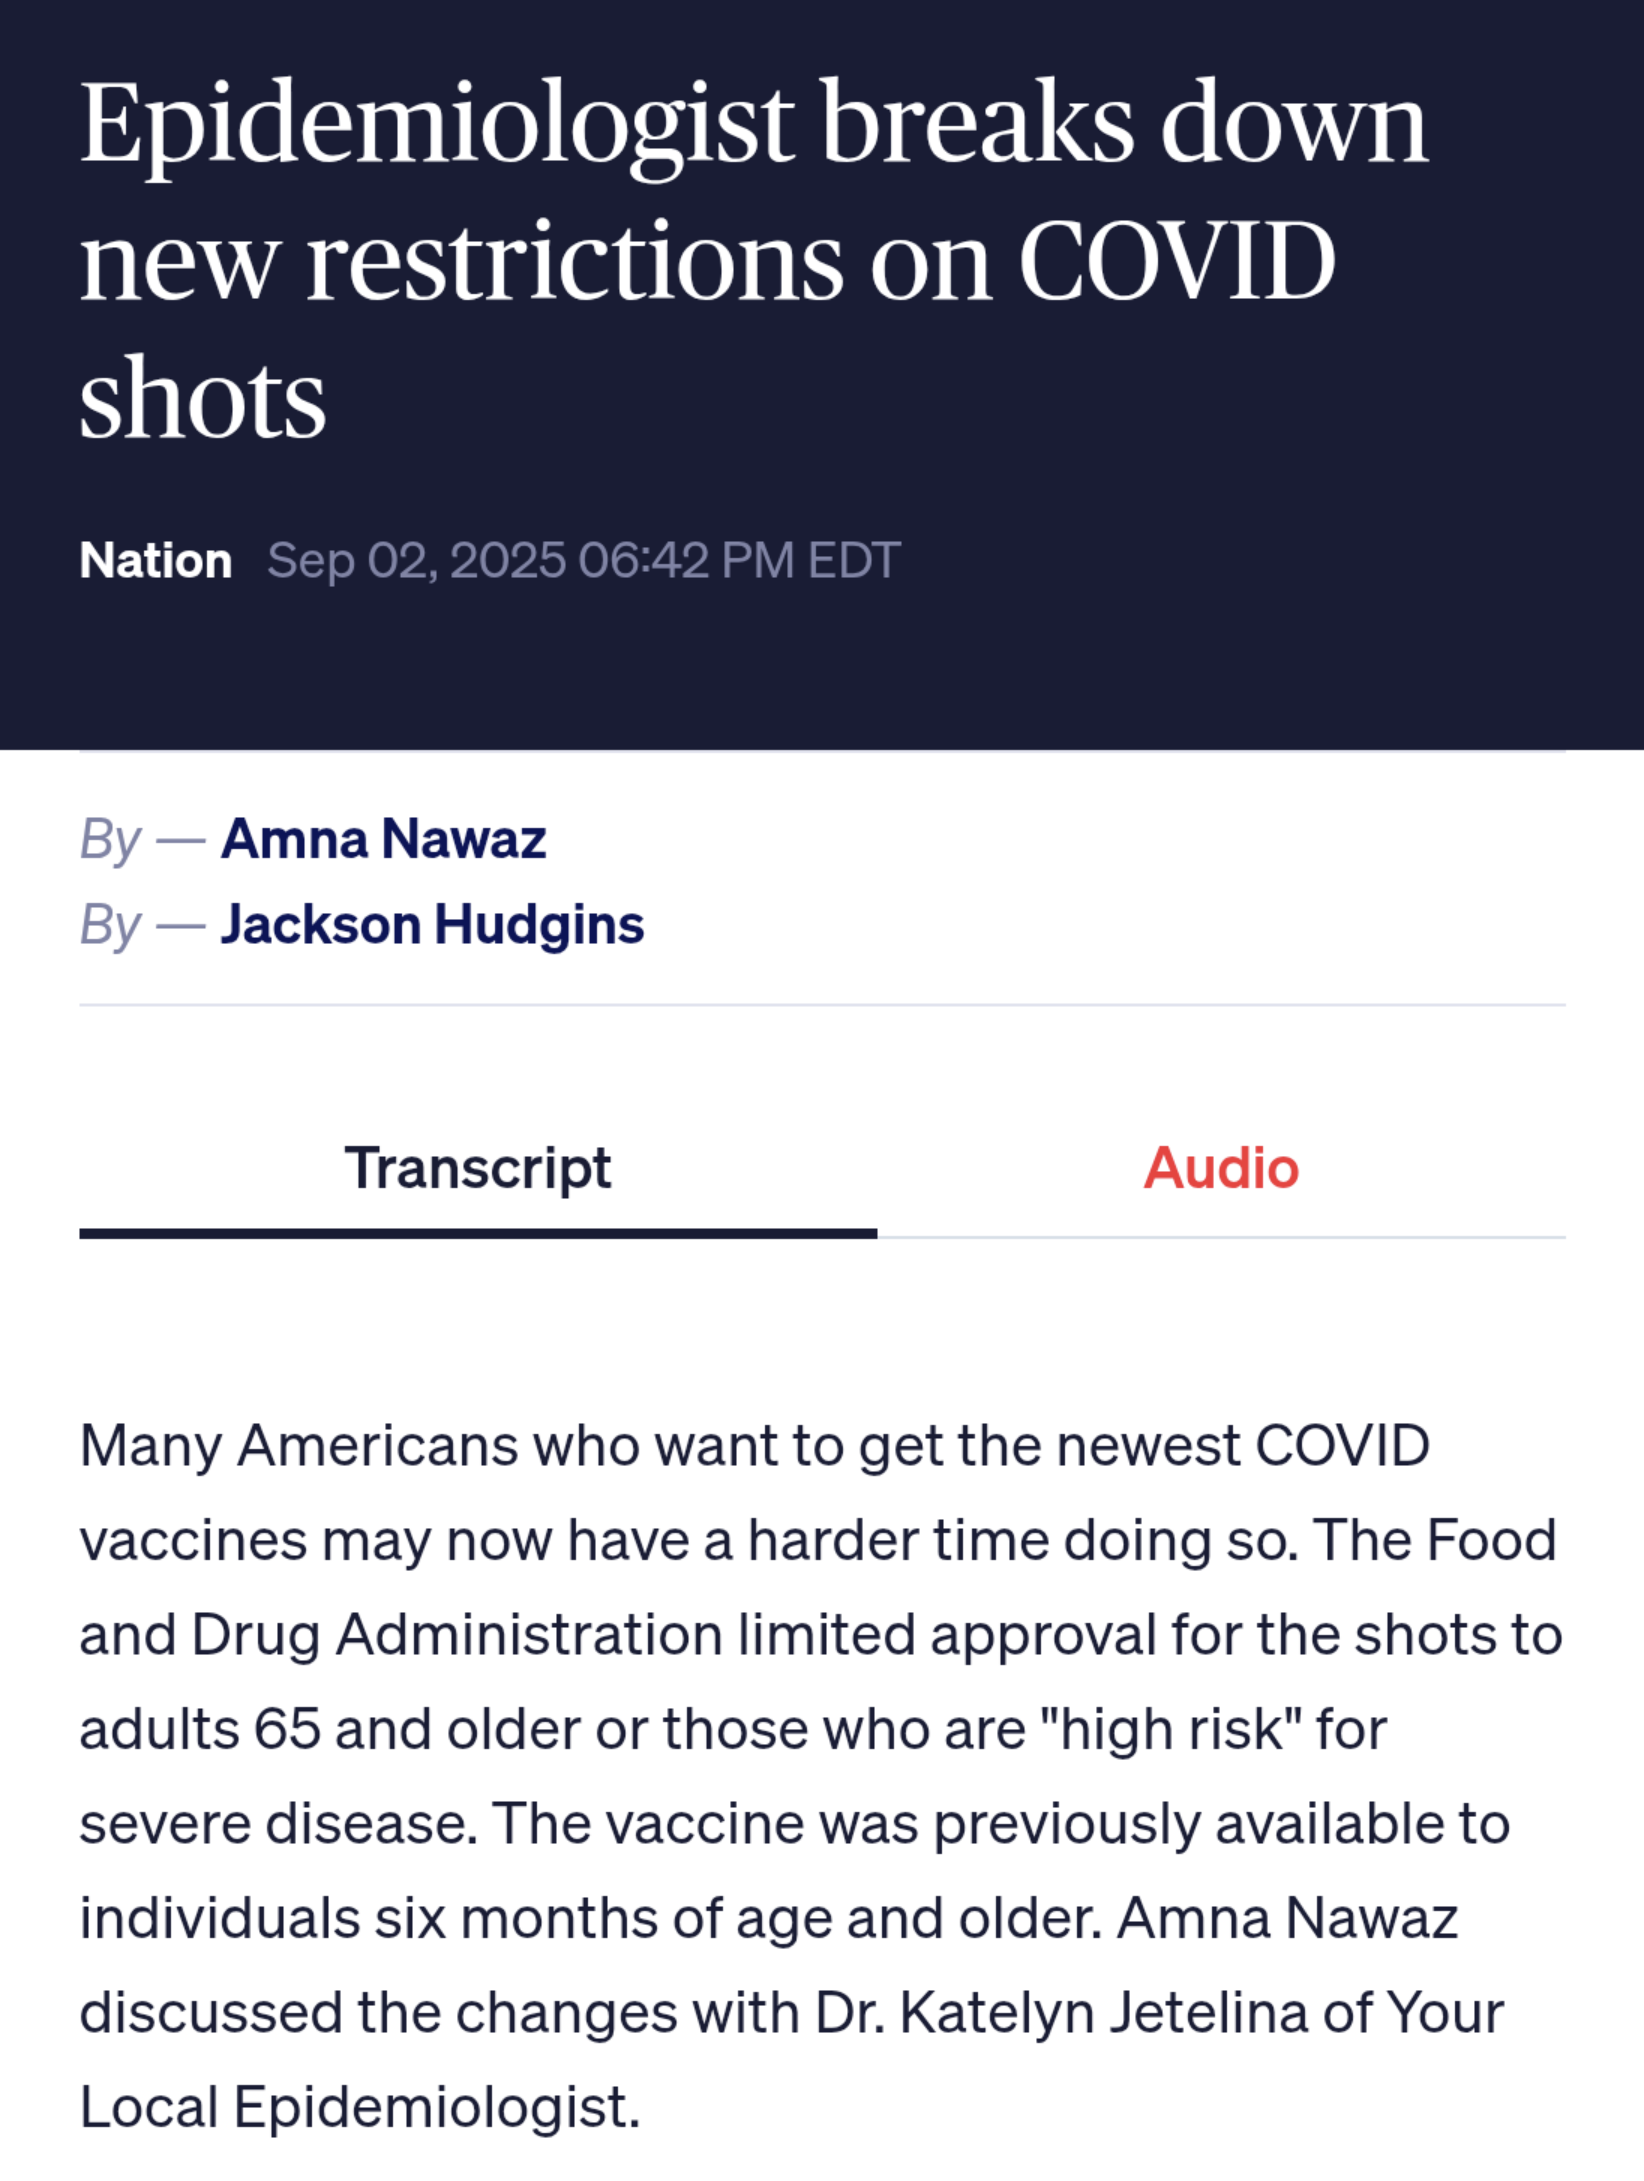Switch to the Audio tab
The height and width of the screenshot is (2181, 1644).
1221,1168
